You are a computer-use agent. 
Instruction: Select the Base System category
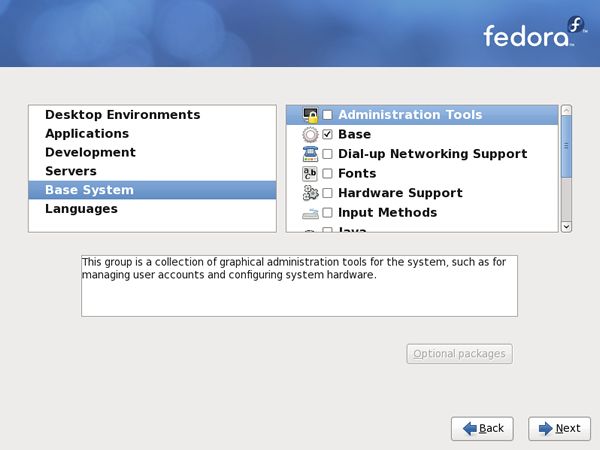(x=152, y=190)
